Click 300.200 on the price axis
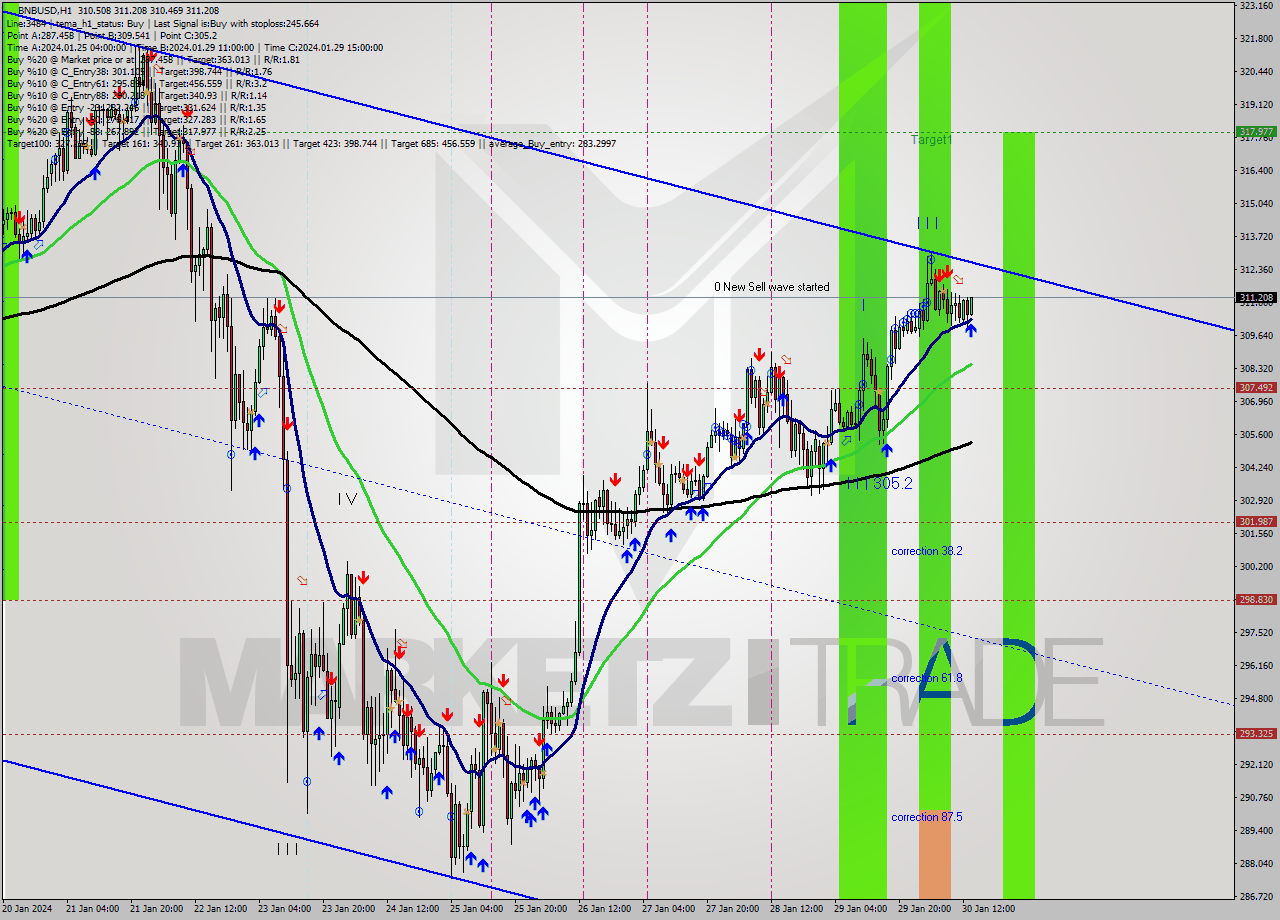 (x=1256, y=567)
